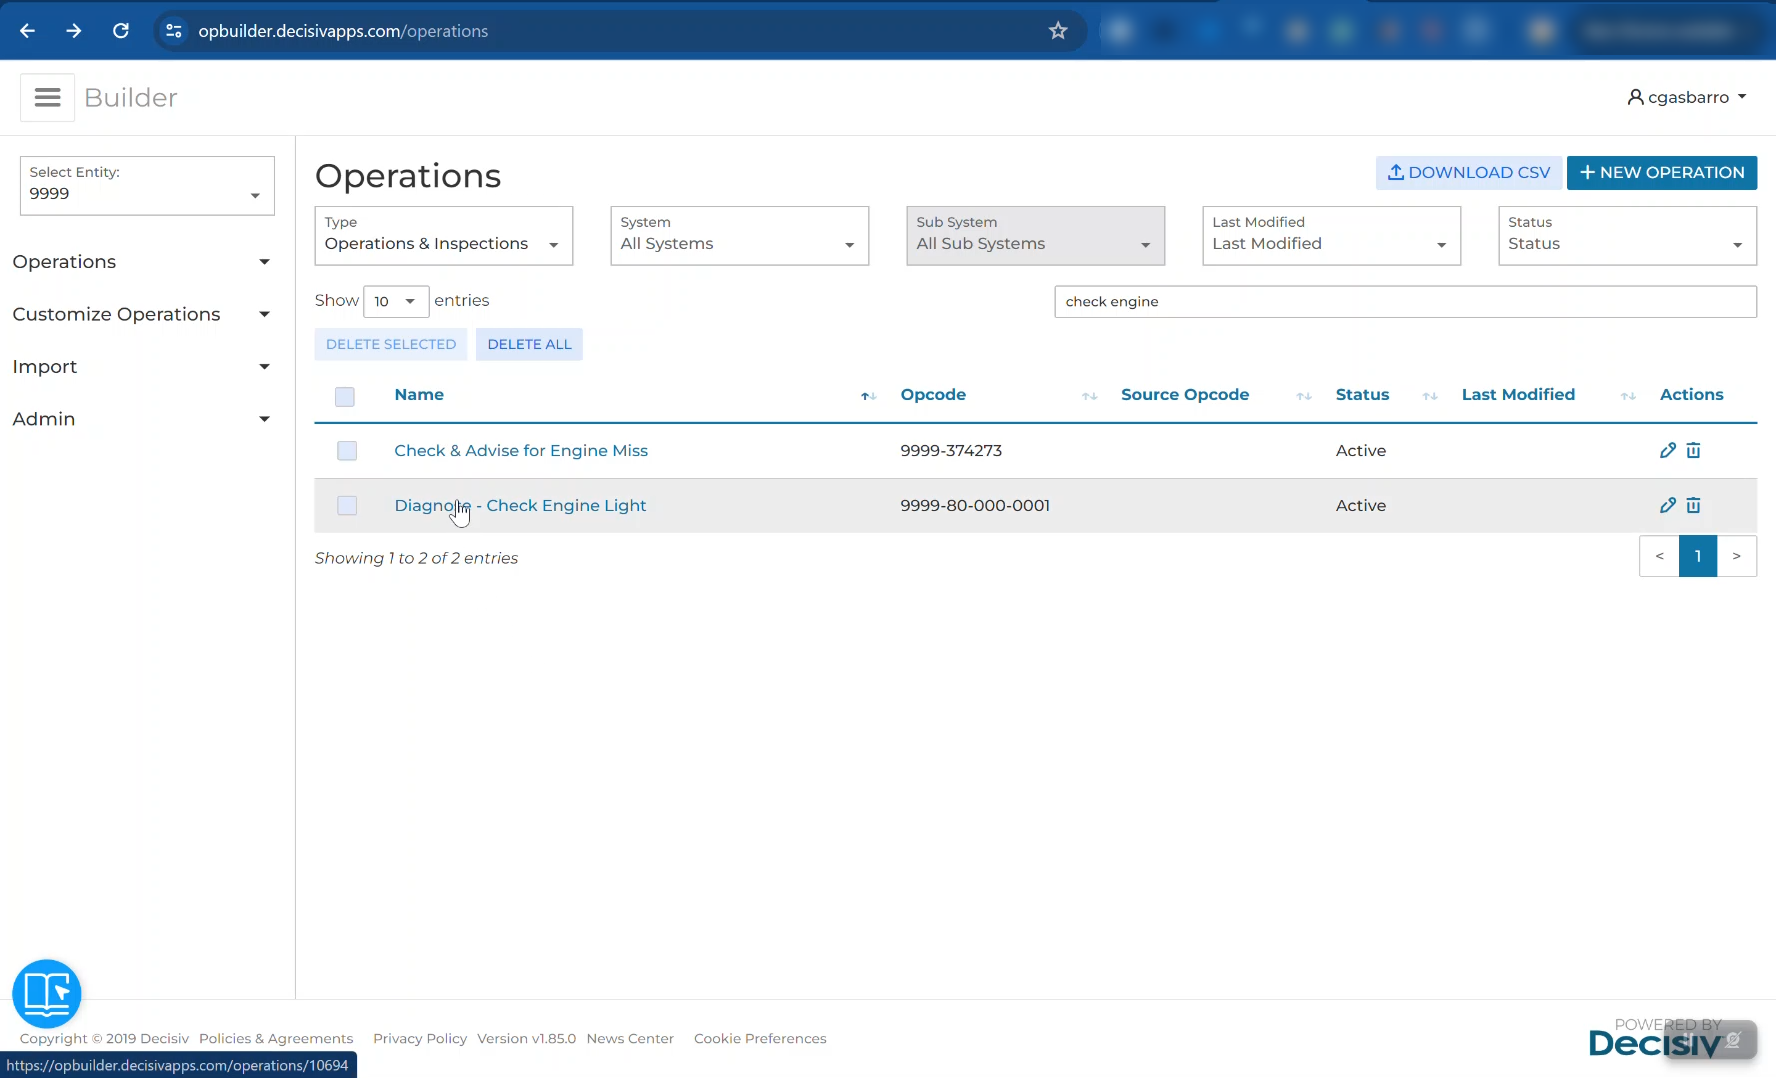Open Diagnose - Check Engine Light link

520,506
